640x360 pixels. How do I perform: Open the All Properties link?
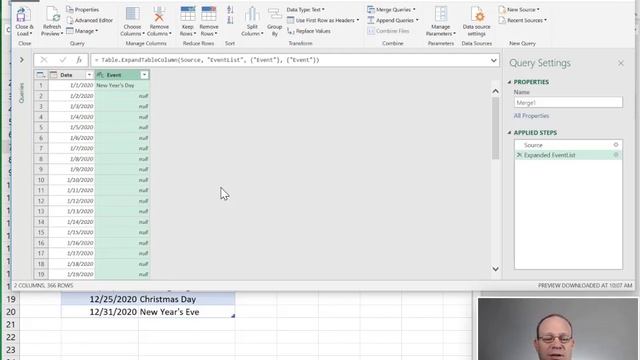pos(531,116)
